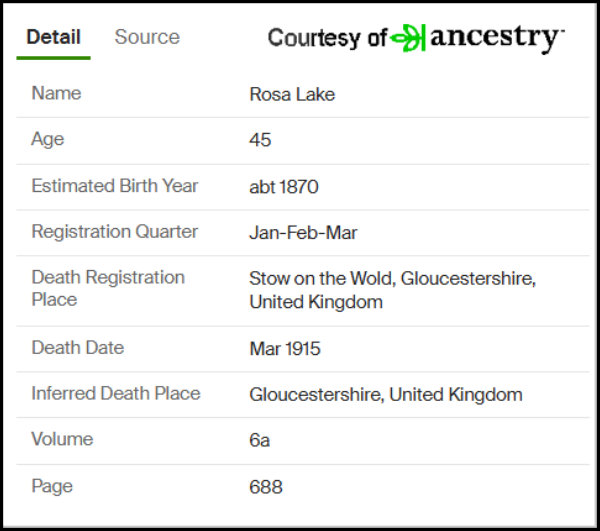Click the Death Date label
This screenshot has height=531, width=600.
pyautogui.click(x=78, y=348)
